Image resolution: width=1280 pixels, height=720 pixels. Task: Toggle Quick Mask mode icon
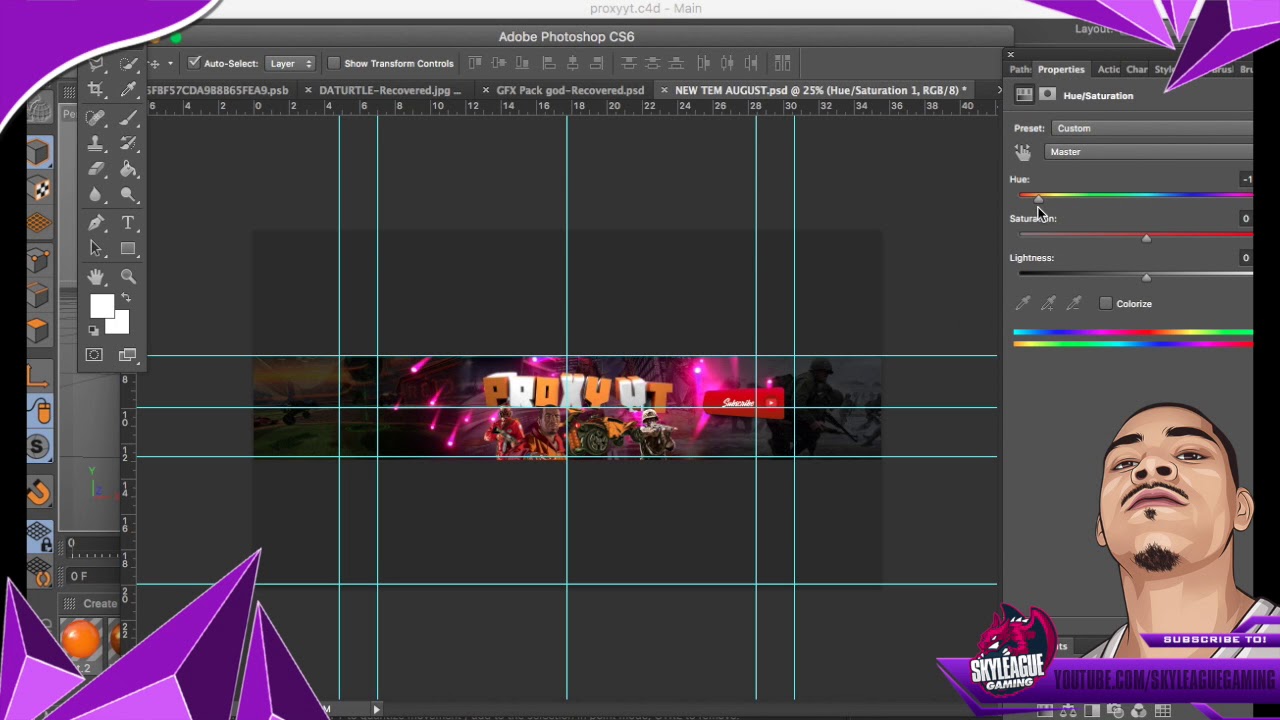click(x=94, y=355)
